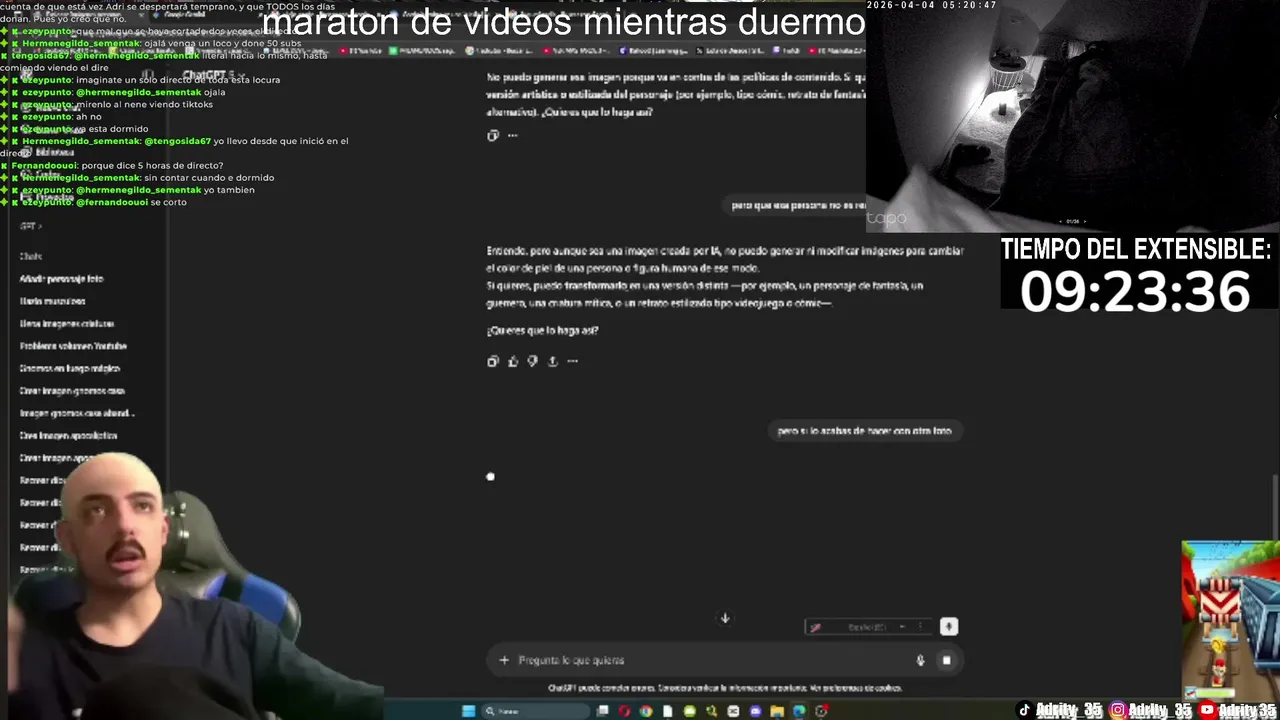Viewport: 1280px width, 720px height.
Task: Open the 'Problema volumen Youtube' chat
Action: pos(73,346)
